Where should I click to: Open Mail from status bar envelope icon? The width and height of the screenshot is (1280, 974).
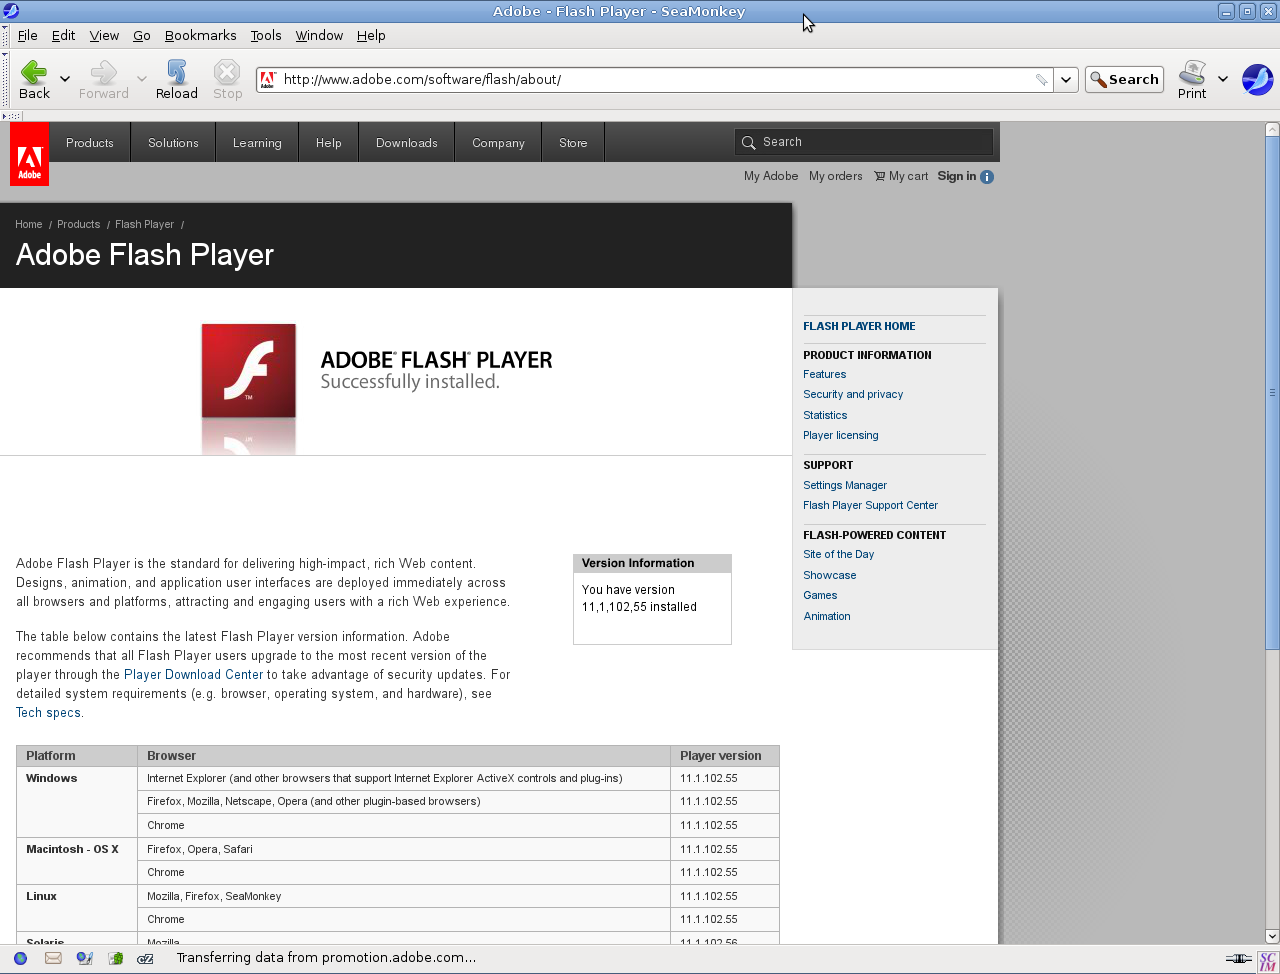coord(53,958)
